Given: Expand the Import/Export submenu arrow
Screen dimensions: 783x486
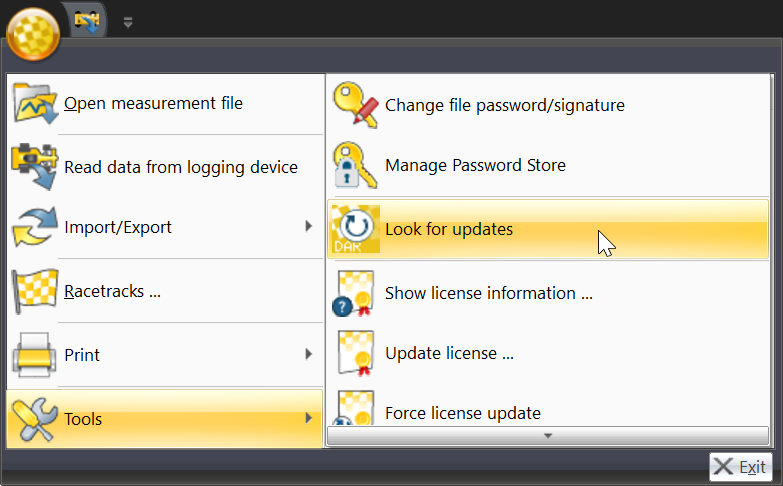Looking at the screenshot, I should pos(309,227).
